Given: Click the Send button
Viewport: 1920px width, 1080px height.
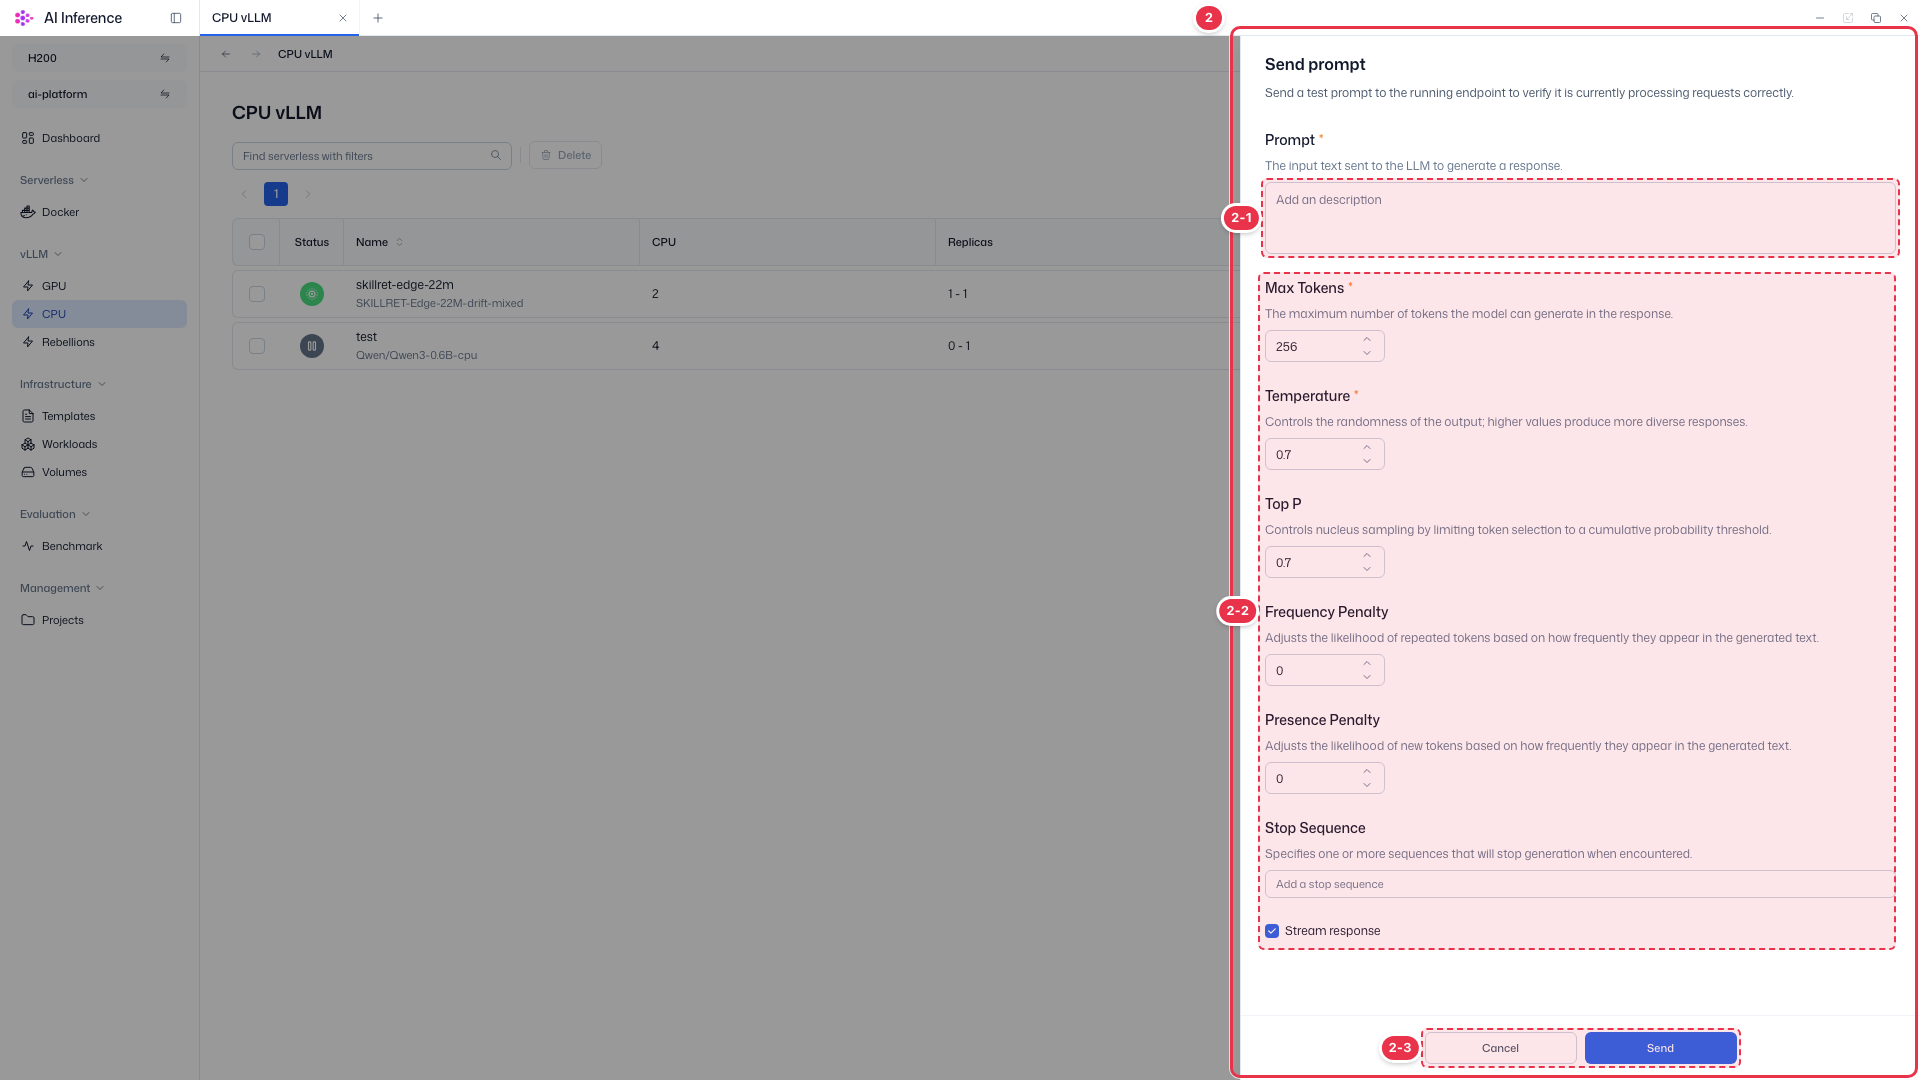Looking at the screenshot, I should pos(1660,1048).
